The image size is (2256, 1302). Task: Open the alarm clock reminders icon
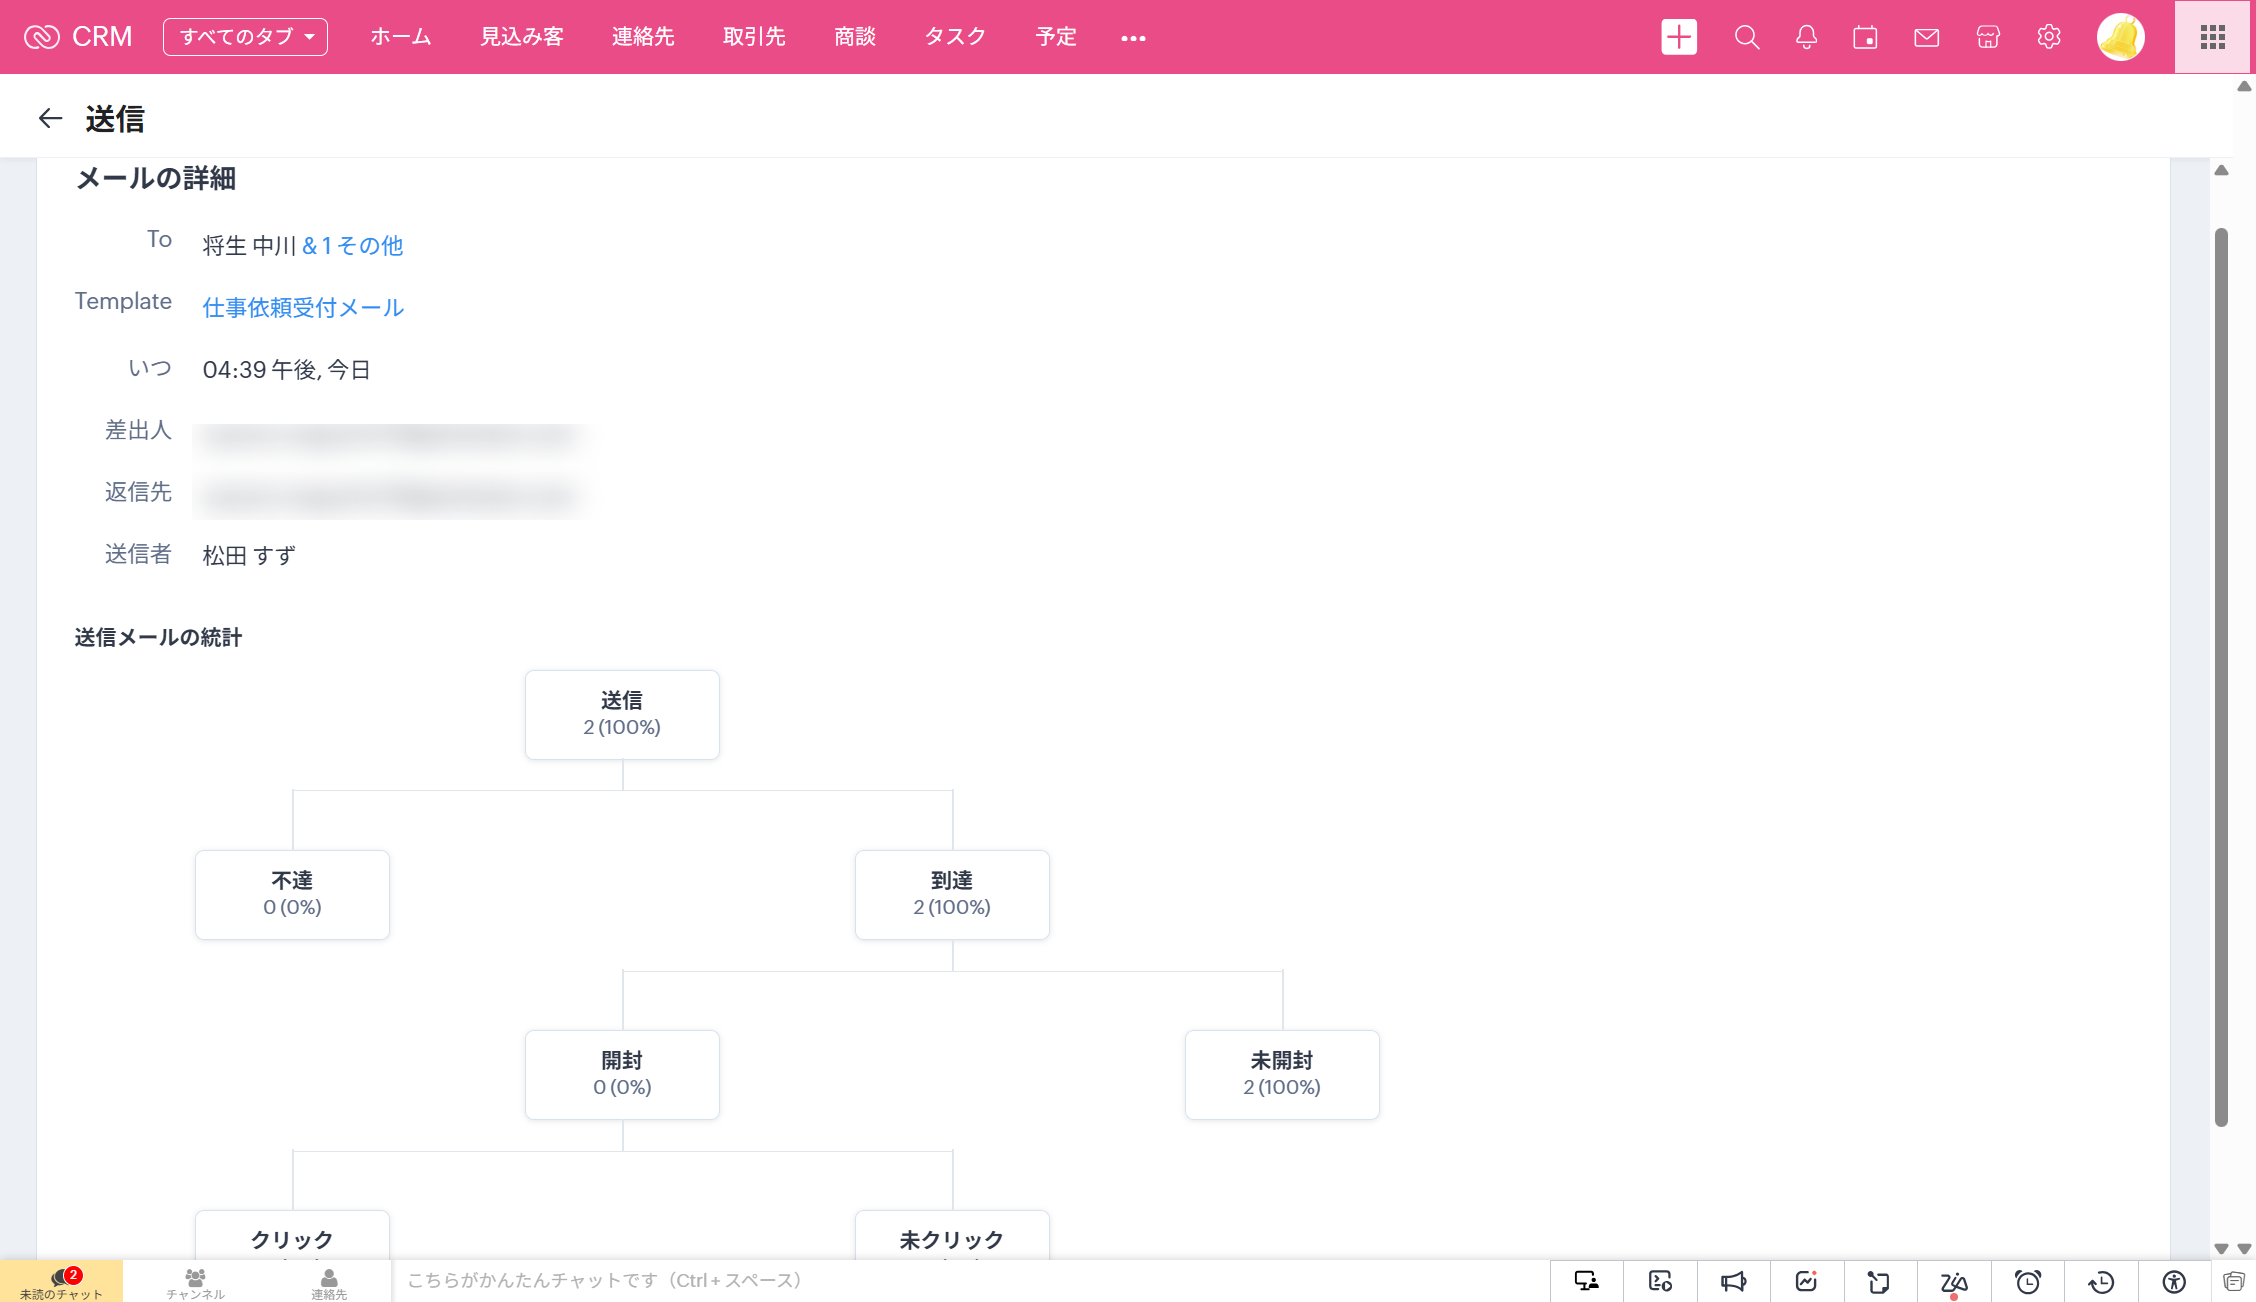coord(2027,1281)
